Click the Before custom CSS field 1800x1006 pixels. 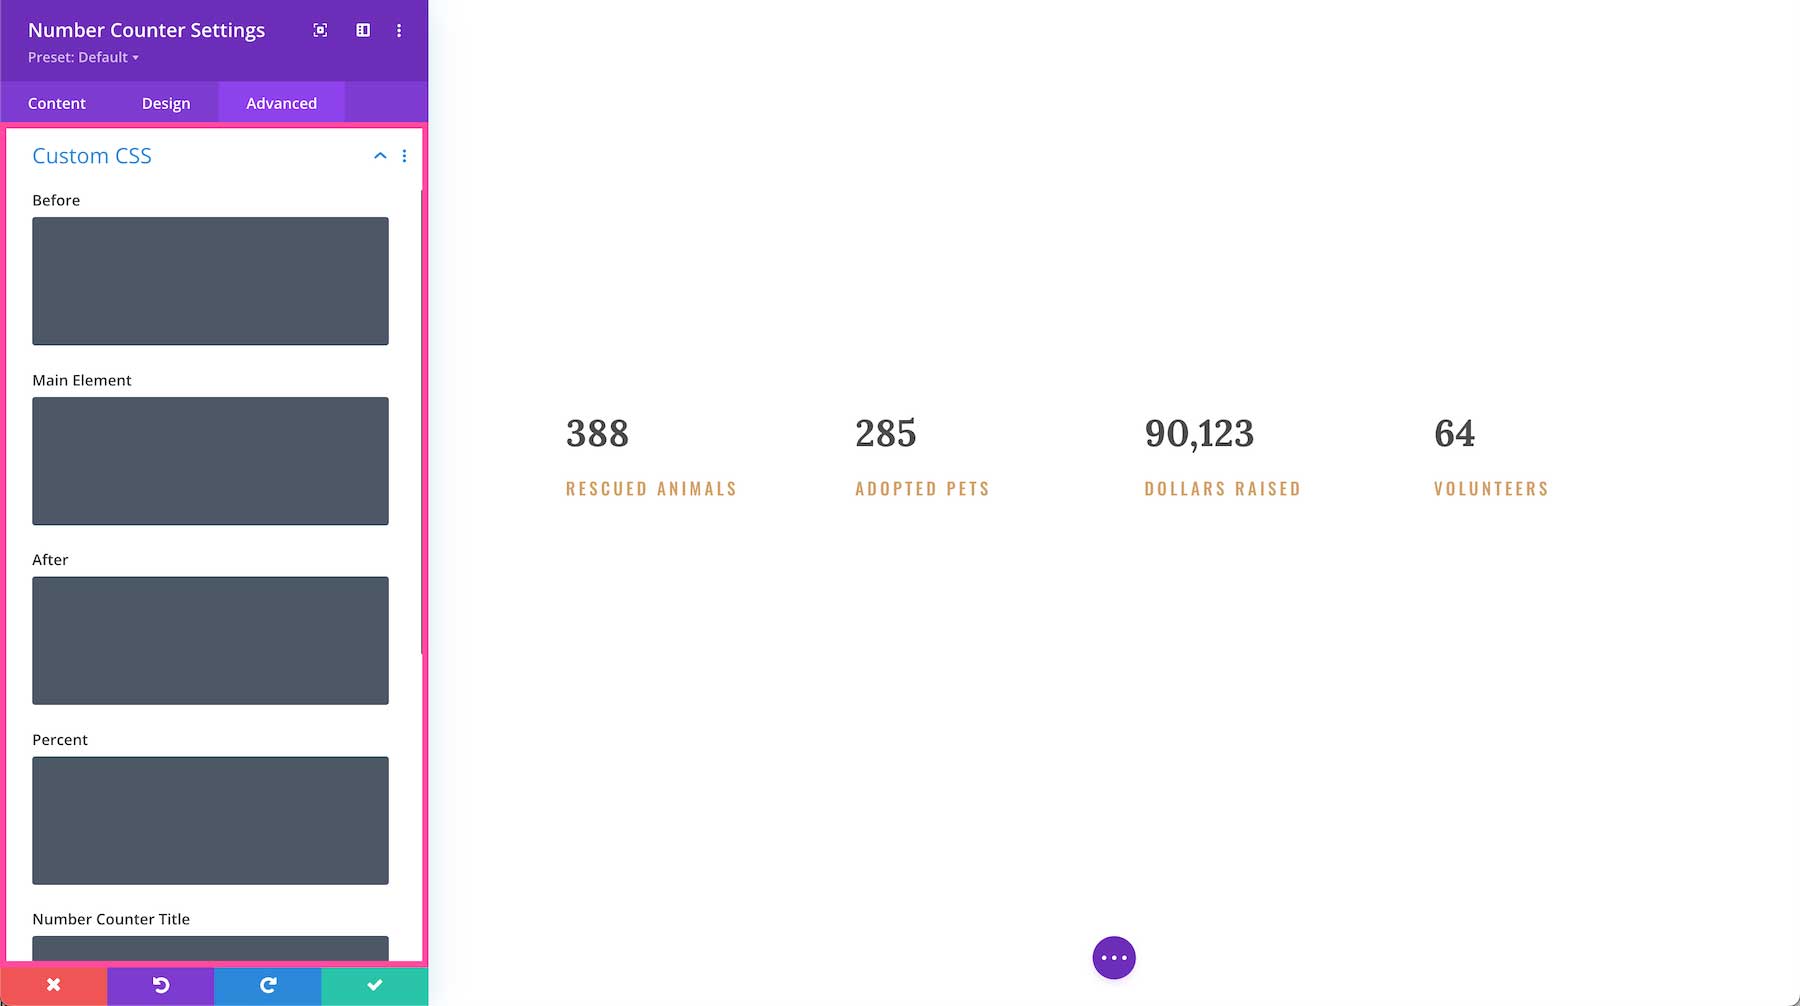point(210,281)
